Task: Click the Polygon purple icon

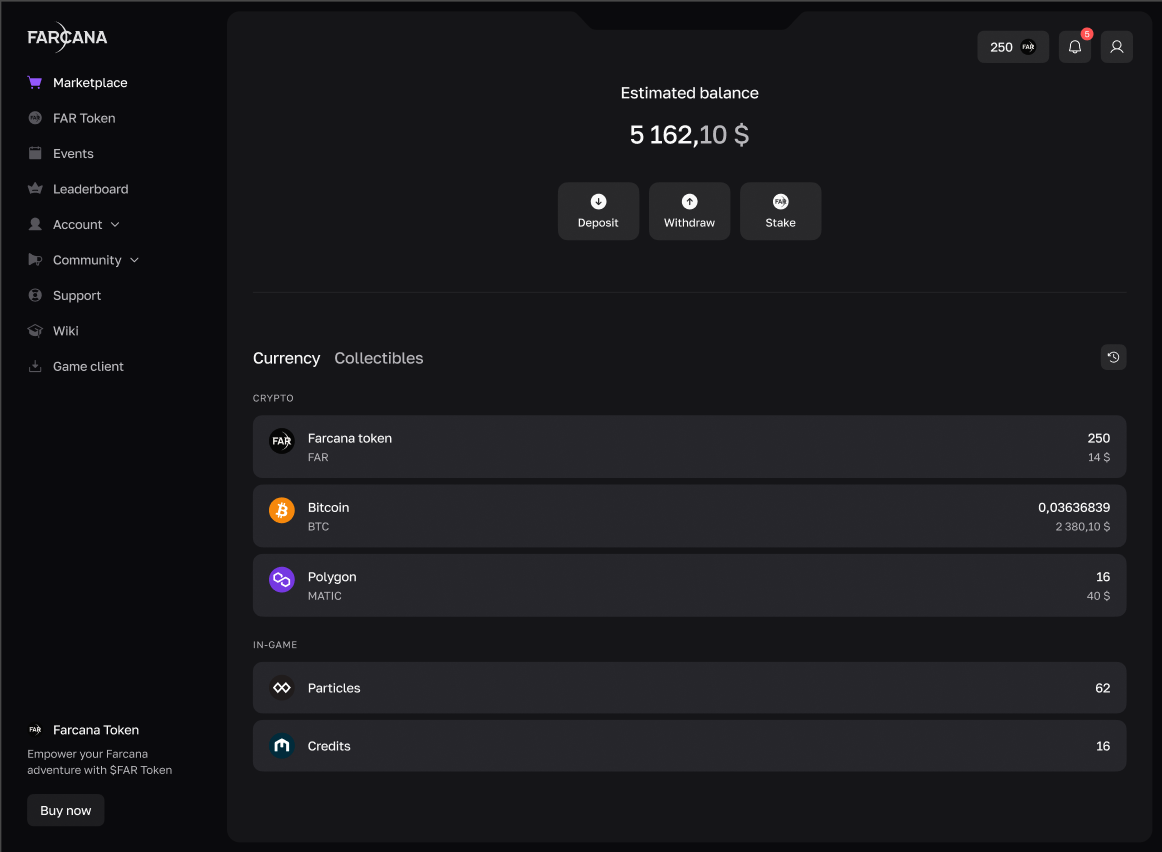Action: [x=282, y=580]
